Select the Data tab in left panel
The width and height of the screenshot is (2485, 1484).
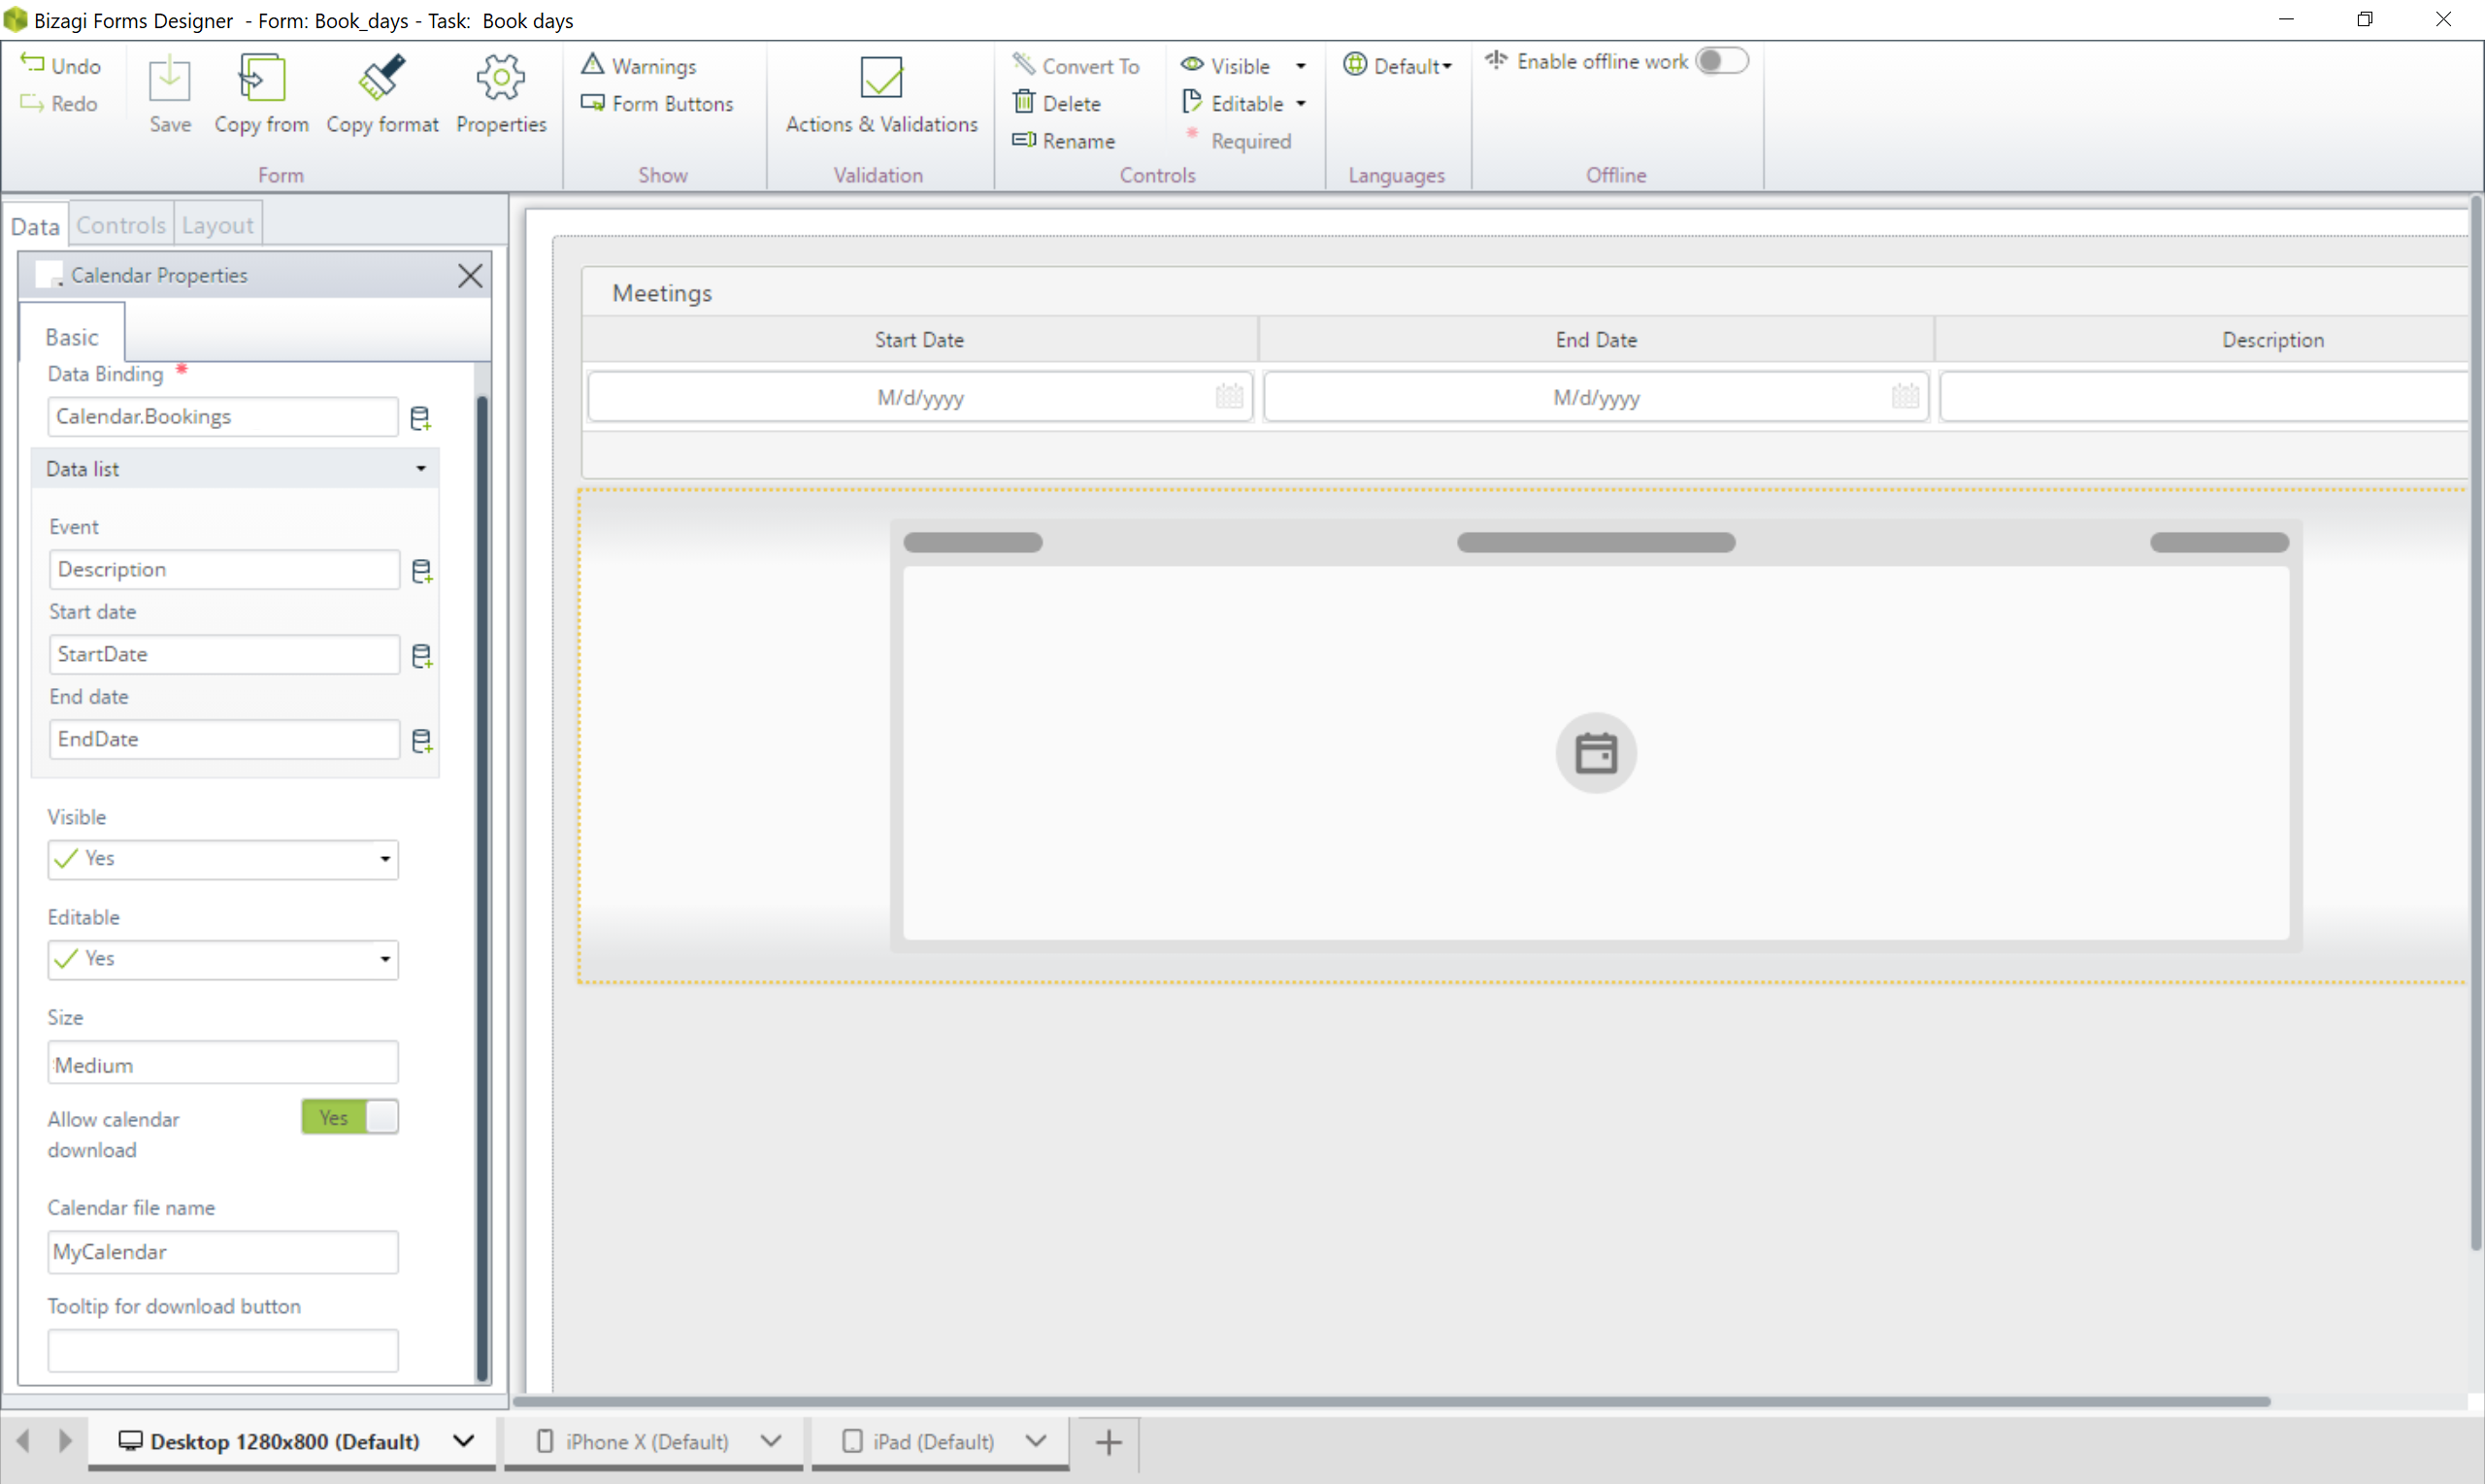pos(34,224)
